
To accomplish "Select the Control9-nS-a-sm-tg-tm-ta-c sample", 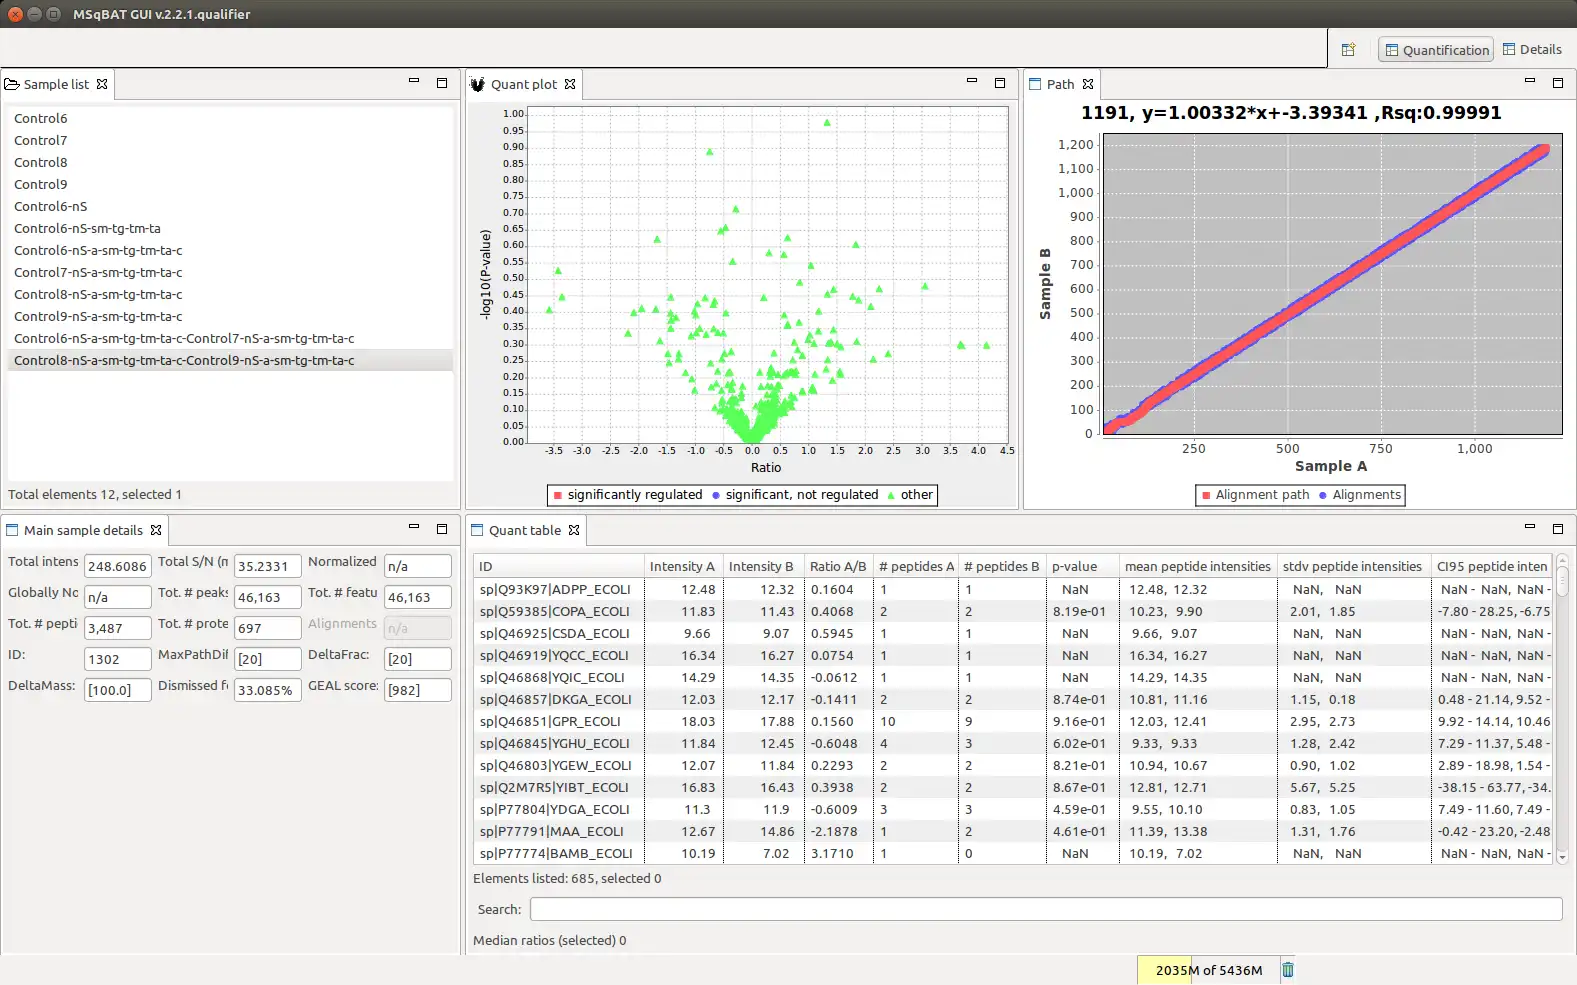I will tap(98, 317).
